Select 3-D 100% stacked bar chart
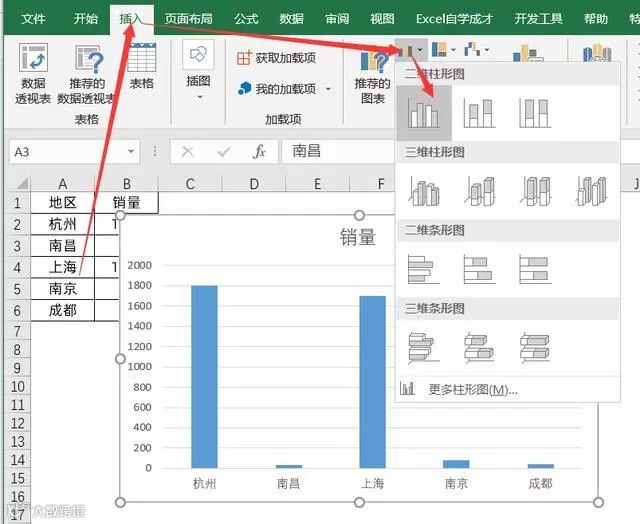Screen dimensions: 640x524 [x=535, y=348]
